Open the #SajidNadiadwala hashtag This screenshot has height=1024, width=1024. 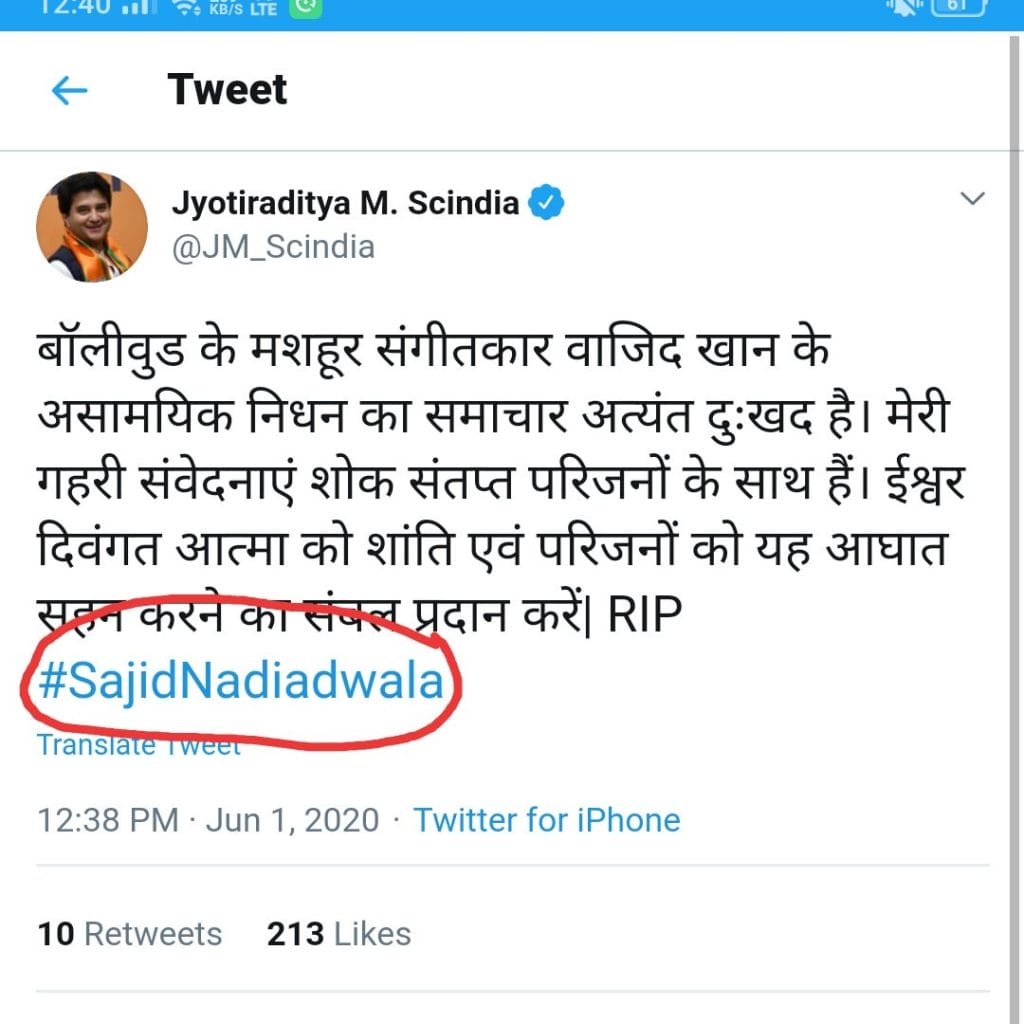click(240, 682)
